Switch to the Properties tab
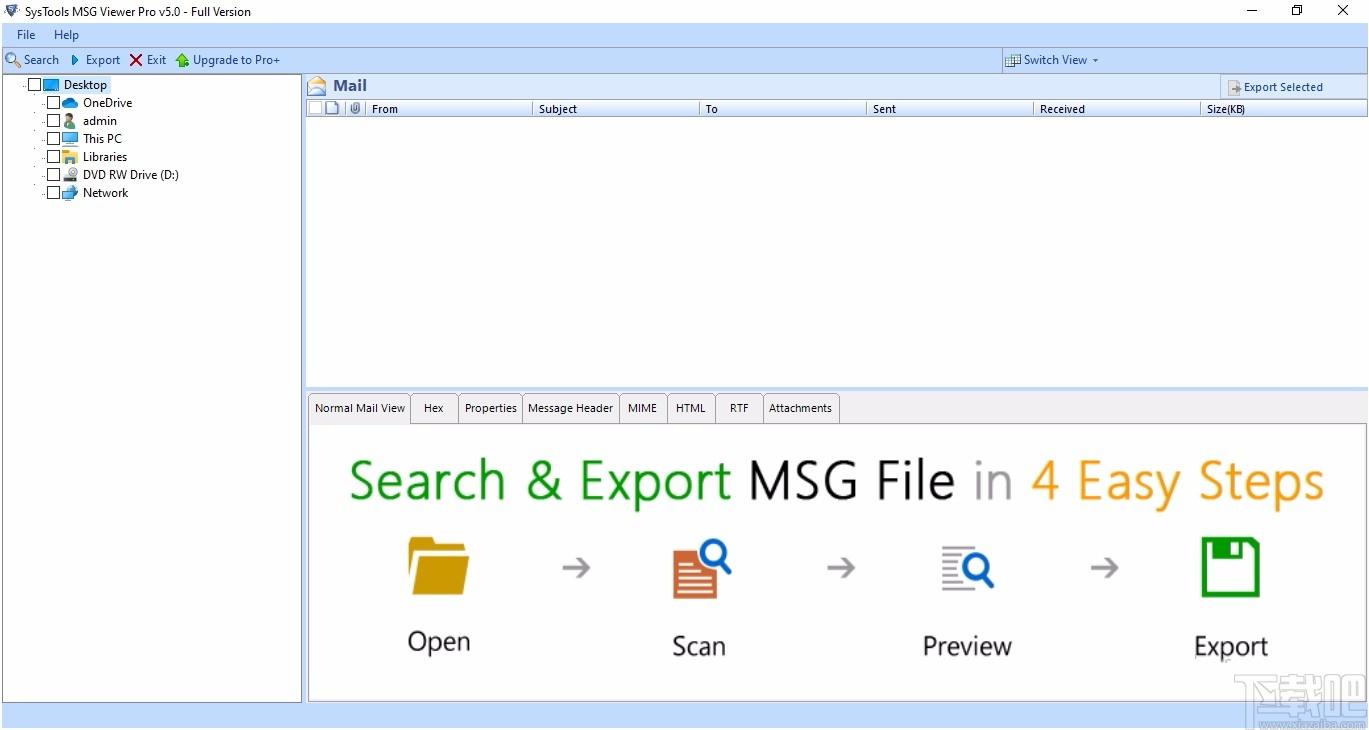Viewport: 1369px width, 730px height. [x=491, y=408]
